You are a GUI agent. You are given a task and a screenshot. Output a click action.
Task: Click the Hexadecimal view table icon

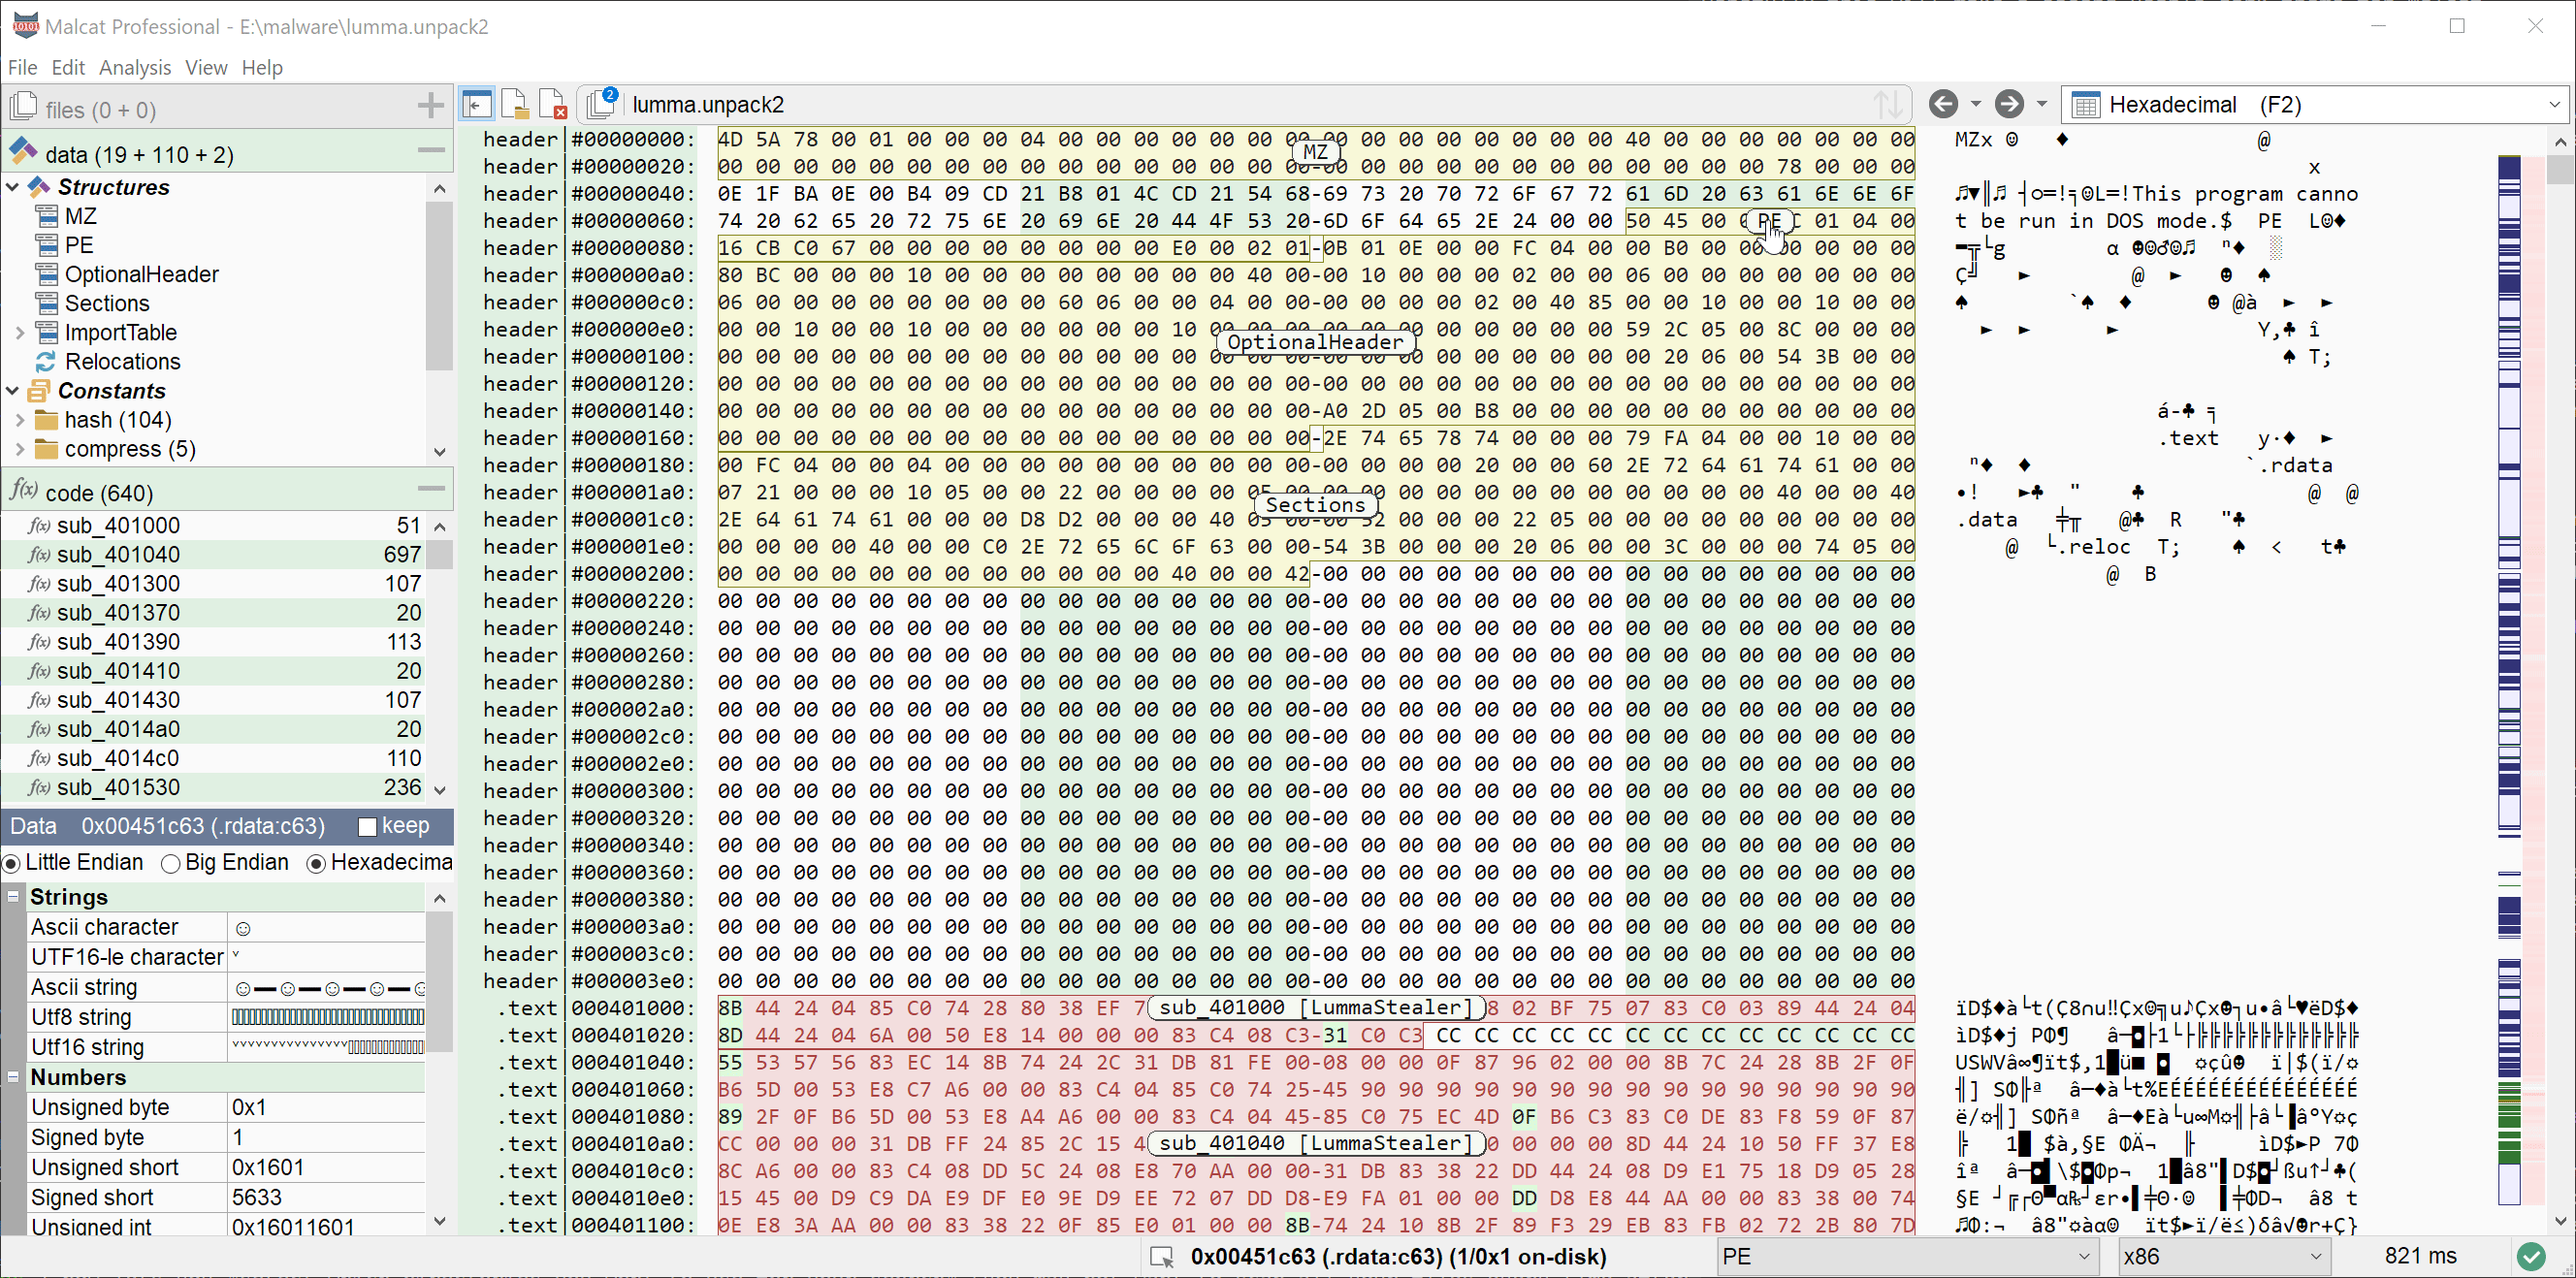(2085, 104)
